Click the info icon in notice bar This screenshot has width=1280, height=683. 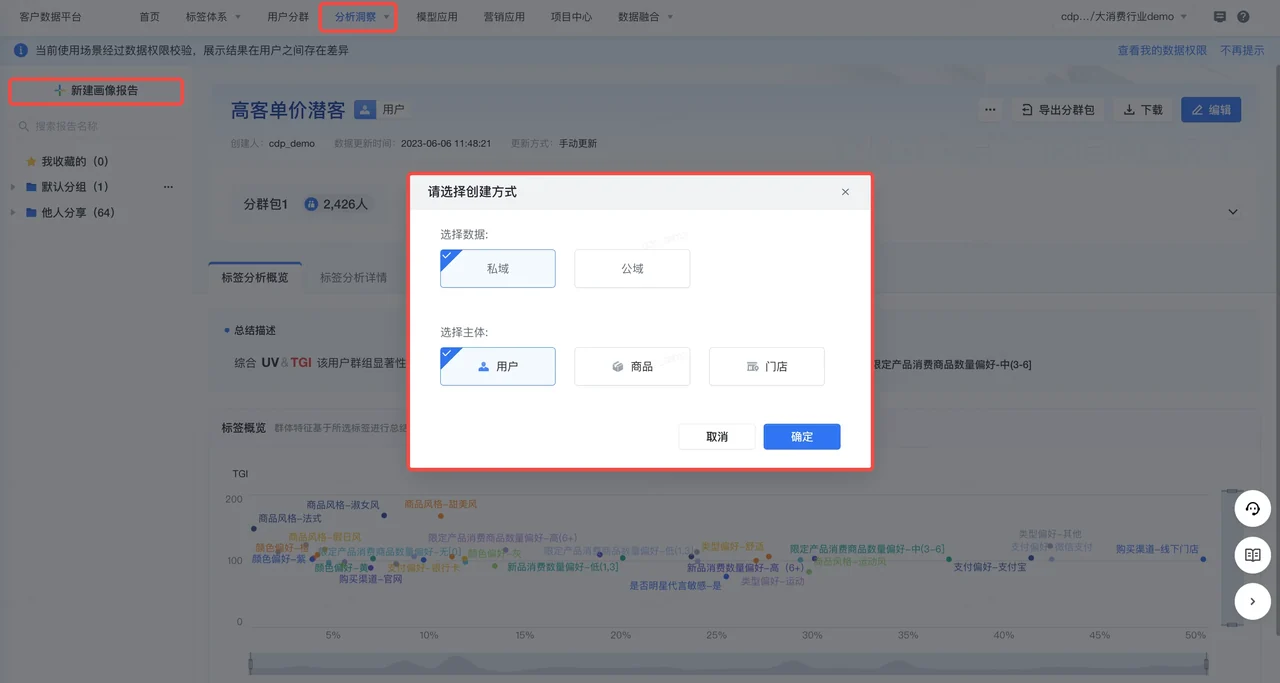tap(21, 50)
